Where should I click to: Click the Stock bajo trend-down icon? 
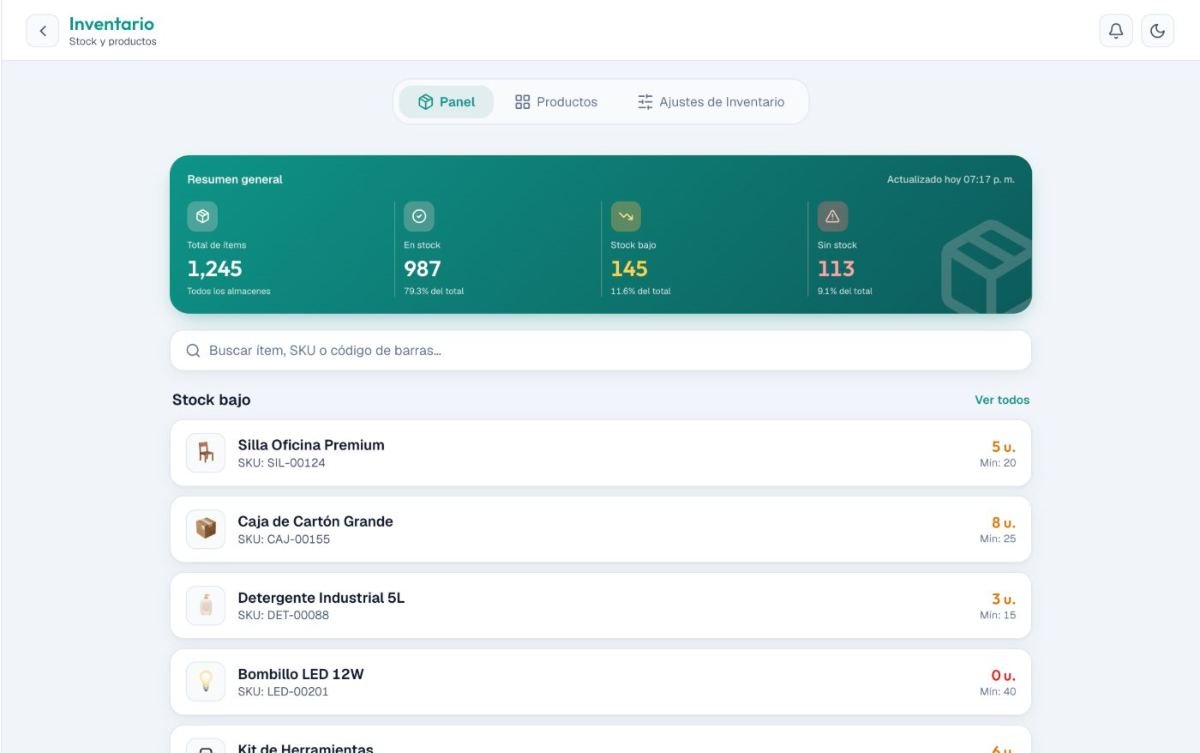(x=626, y=216)
